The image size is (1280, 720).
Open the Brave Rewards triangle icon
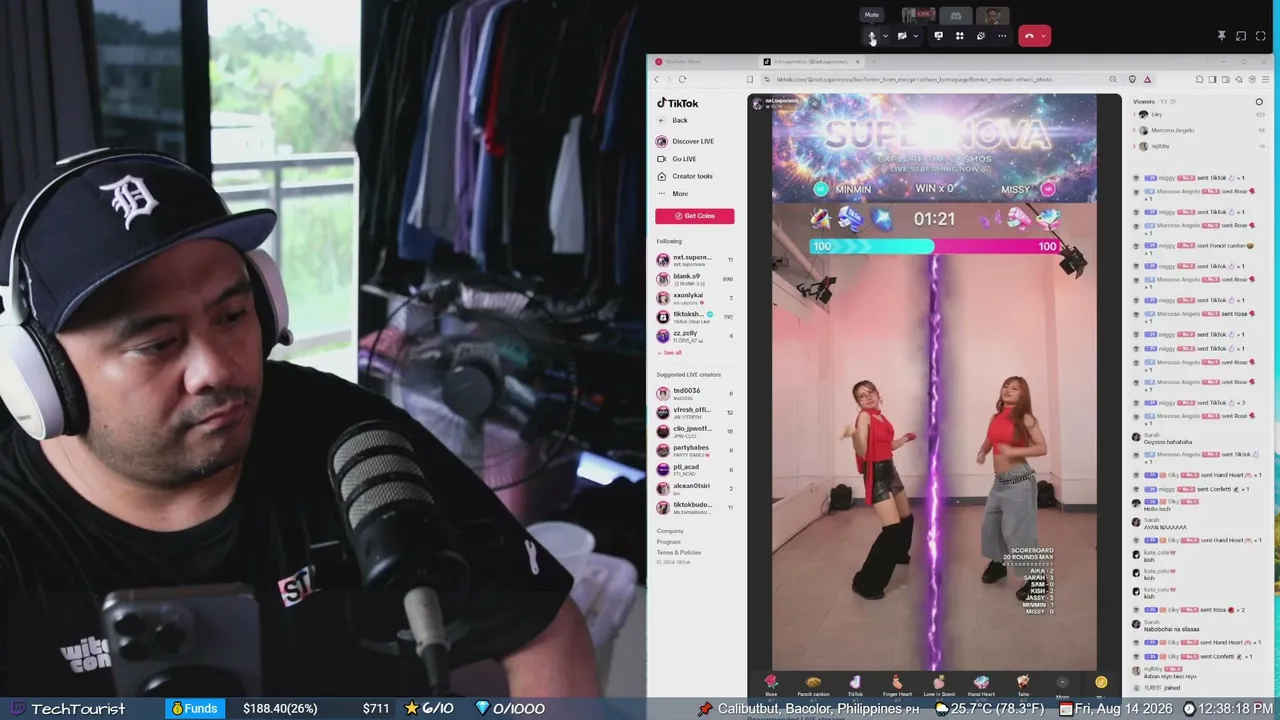1147,79
